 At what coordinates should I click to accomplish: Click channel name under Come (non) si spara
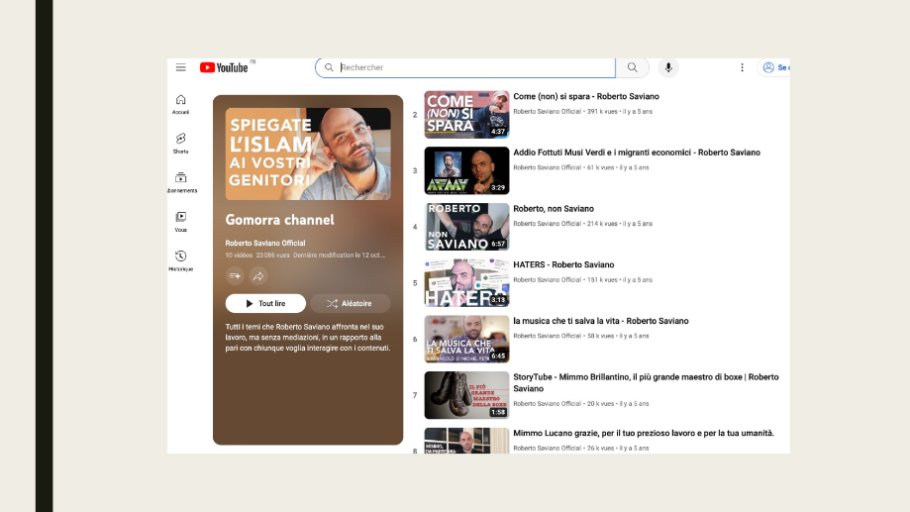(x=547, y=111)
